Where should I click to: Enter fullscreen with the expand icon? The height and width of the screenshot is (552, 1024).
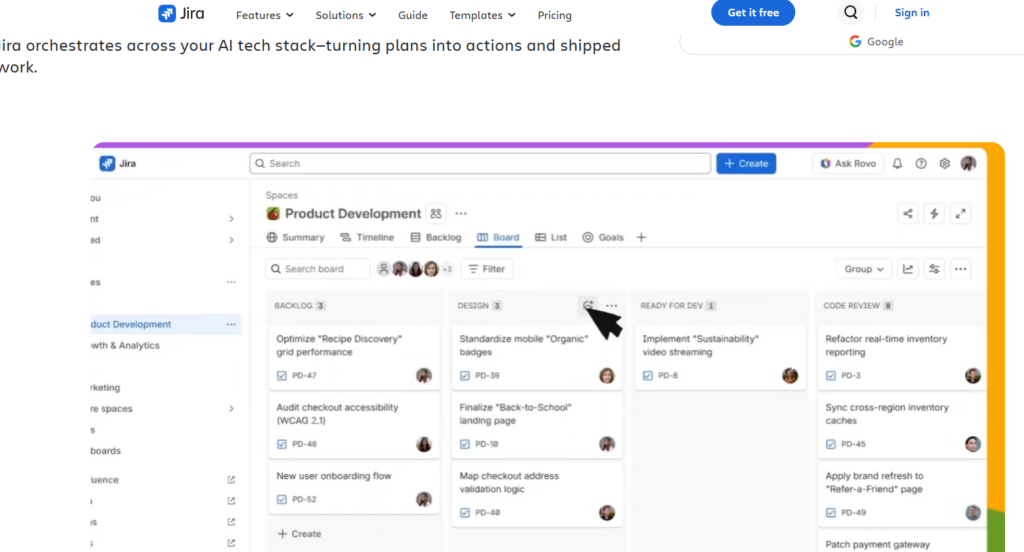[961, 214]
